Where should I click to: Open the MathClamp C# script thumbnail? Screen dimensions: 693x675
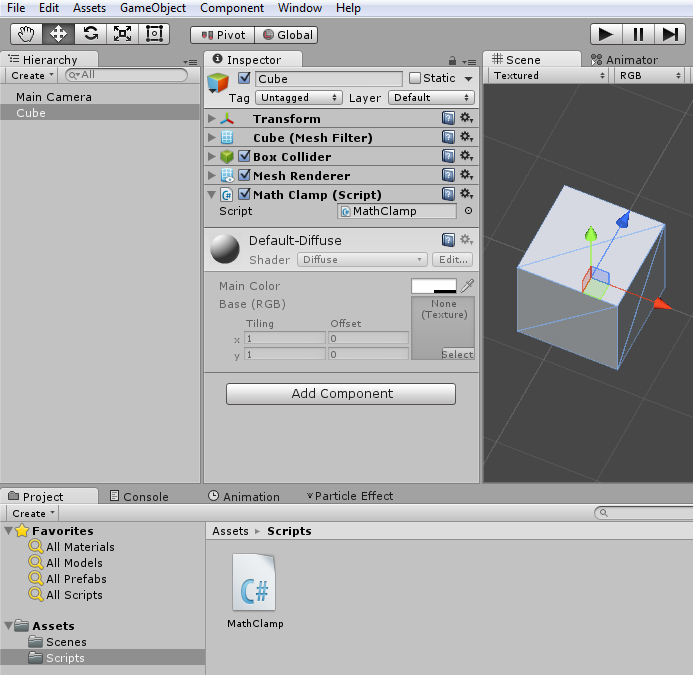[254, 583]
